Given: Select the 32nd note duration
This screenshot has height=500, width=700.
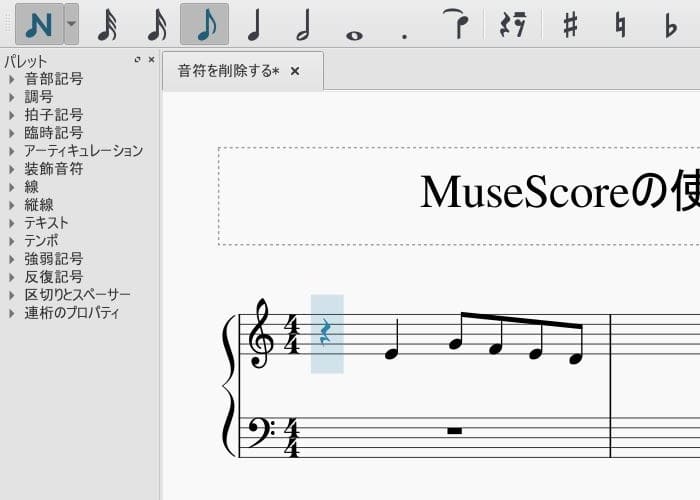Looking at the screenshot, I should pos(107,24).
